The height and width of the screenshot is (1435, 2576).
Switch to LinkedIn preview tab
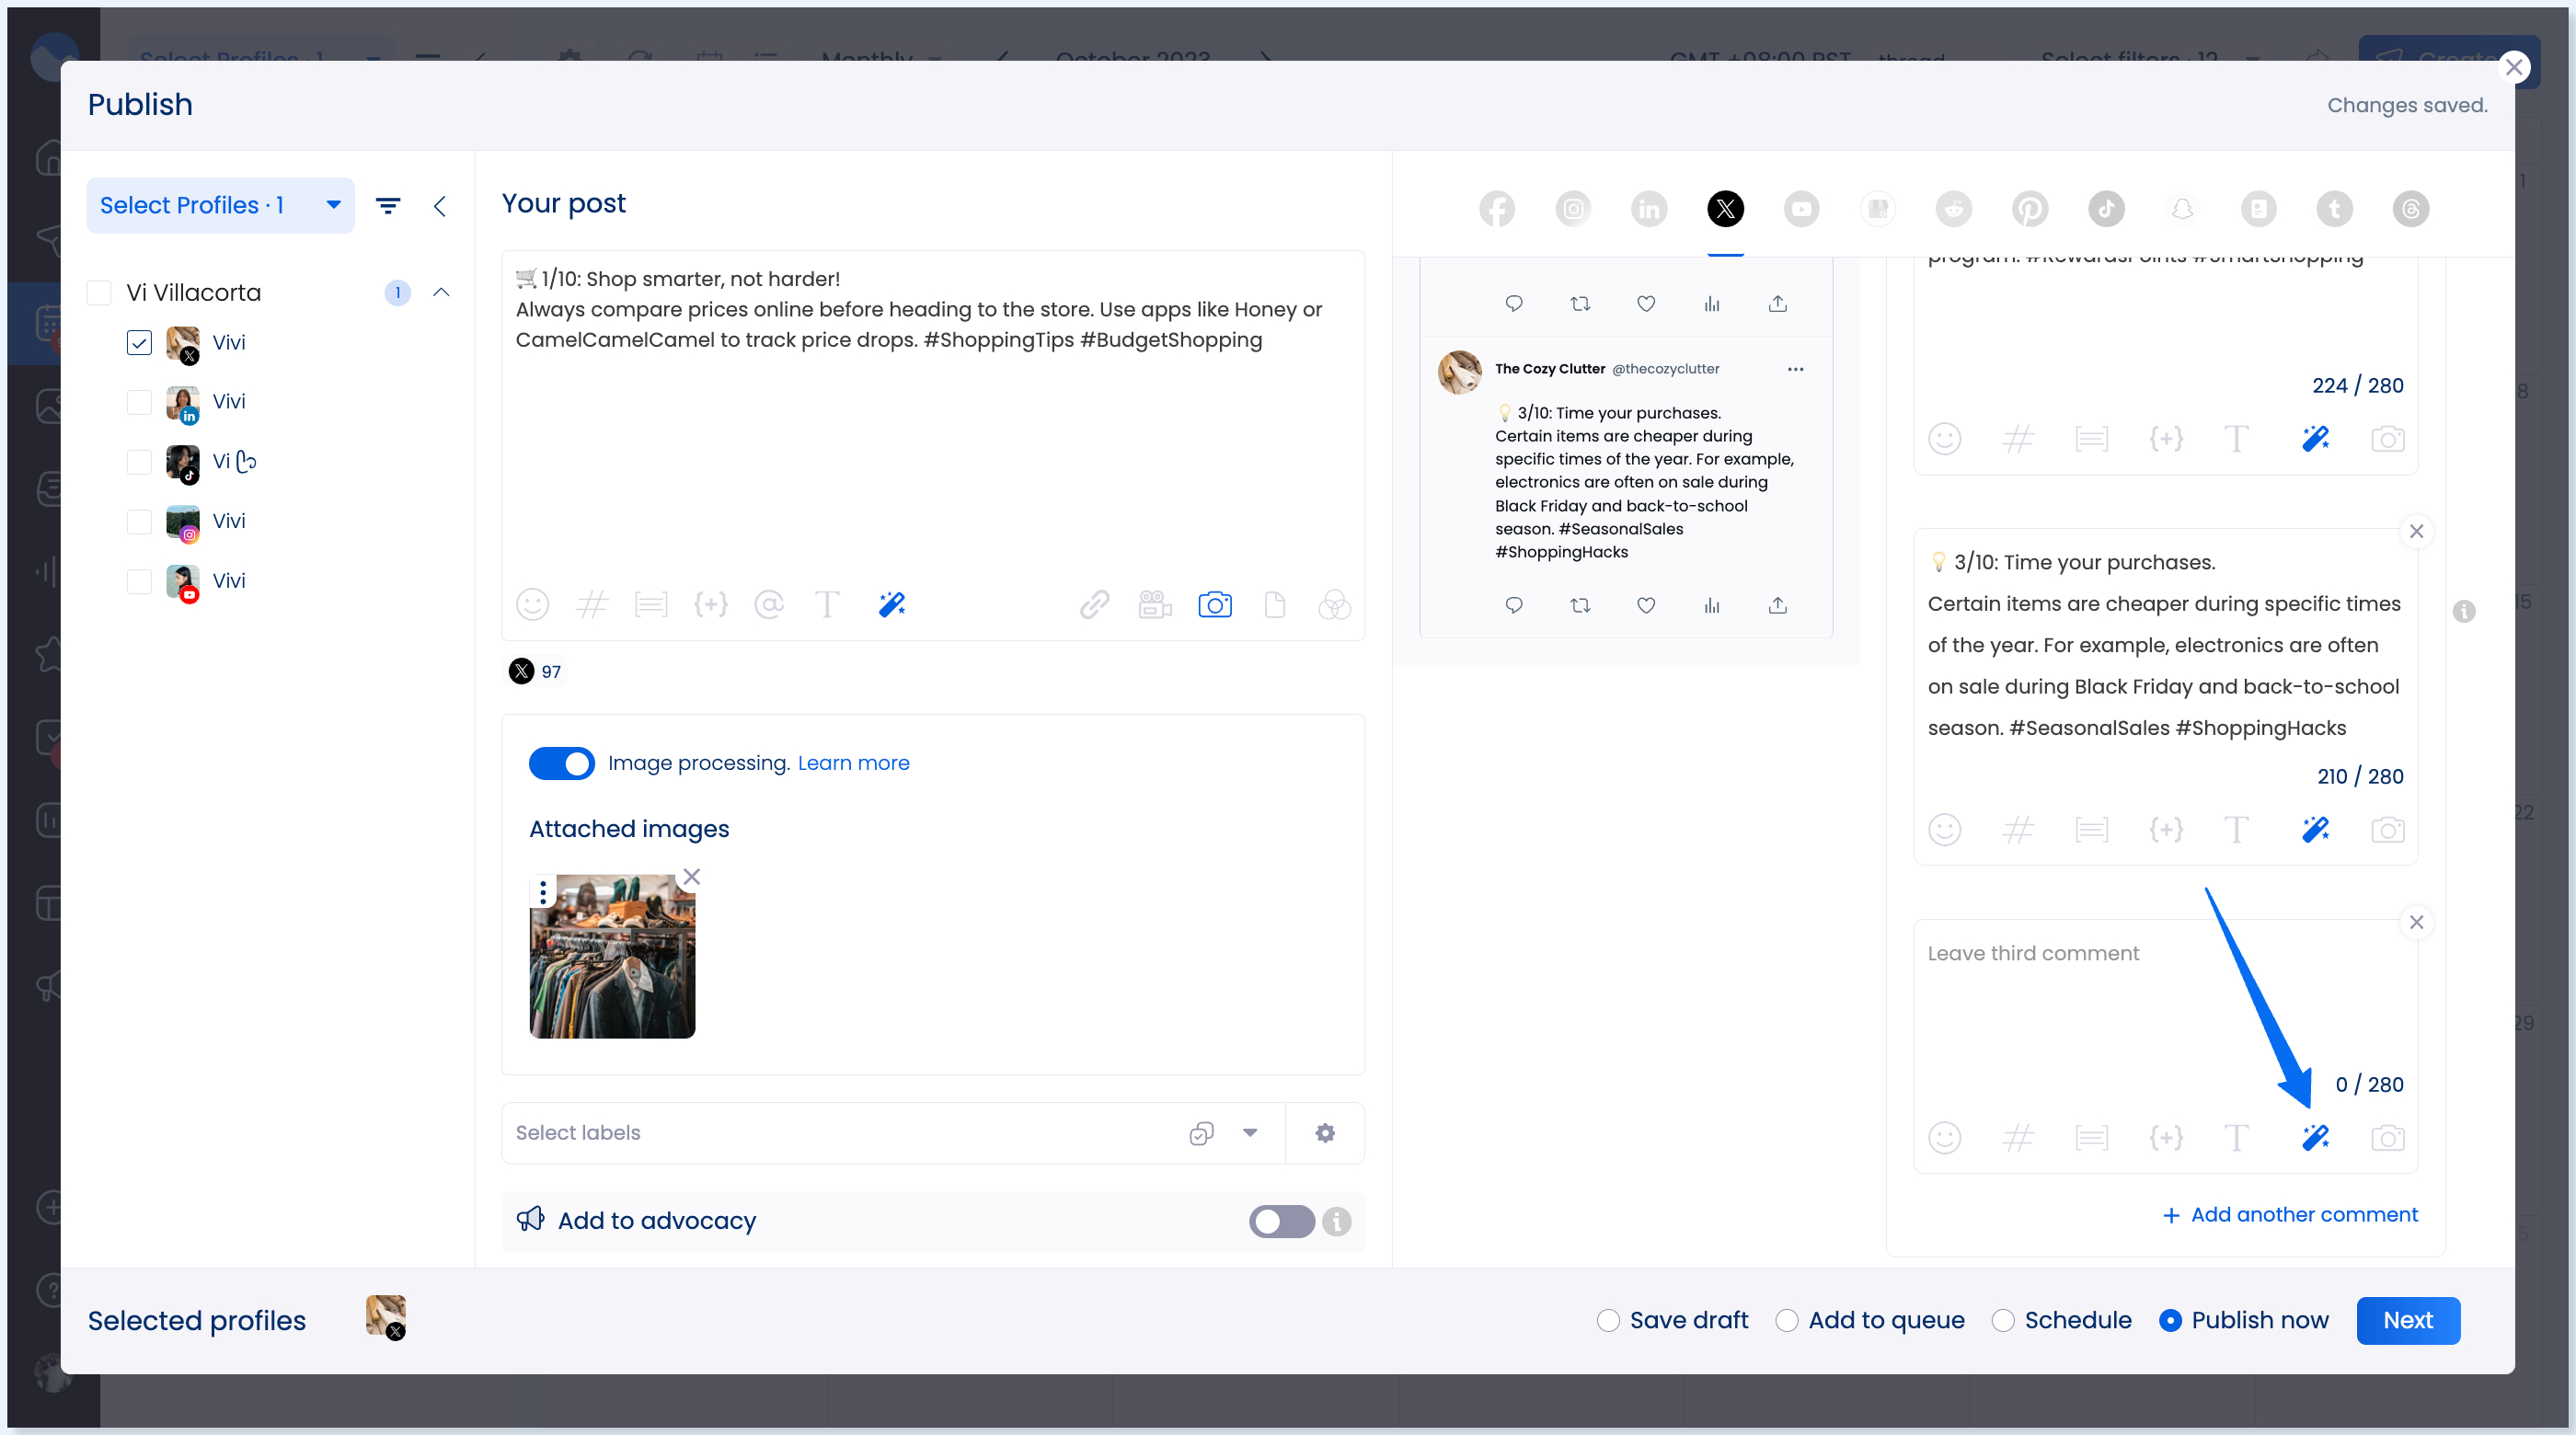click(1649, 208)
